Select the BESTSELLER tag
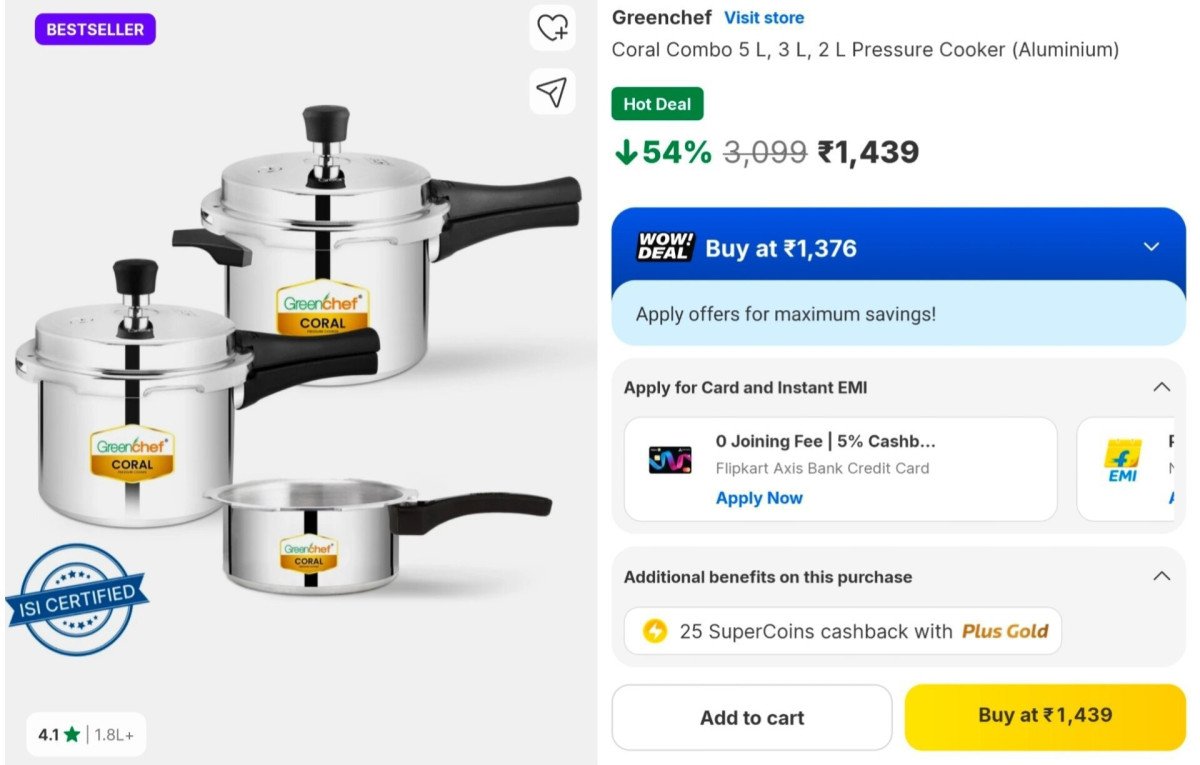Image resolution: width=1200 pixels, height=765 pixels. pos(94,29)
